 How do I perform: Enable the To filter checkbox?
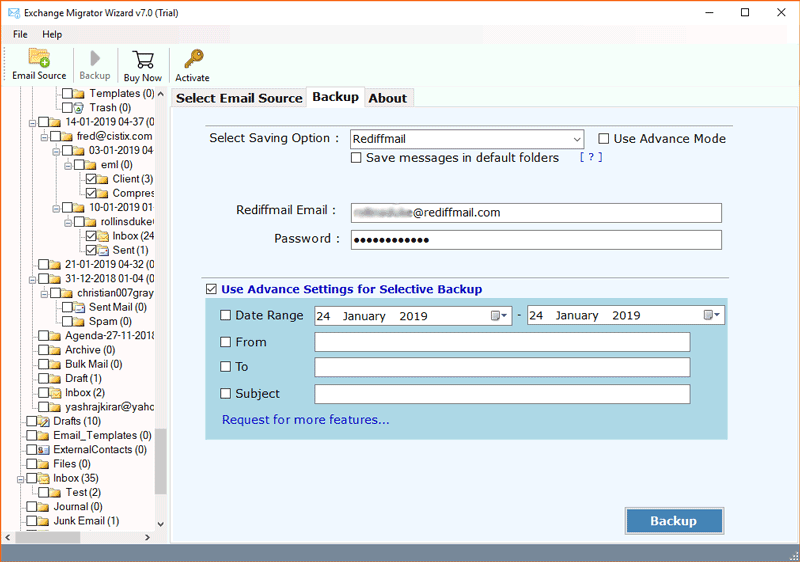pyautogui.click(x=226, y=366)
